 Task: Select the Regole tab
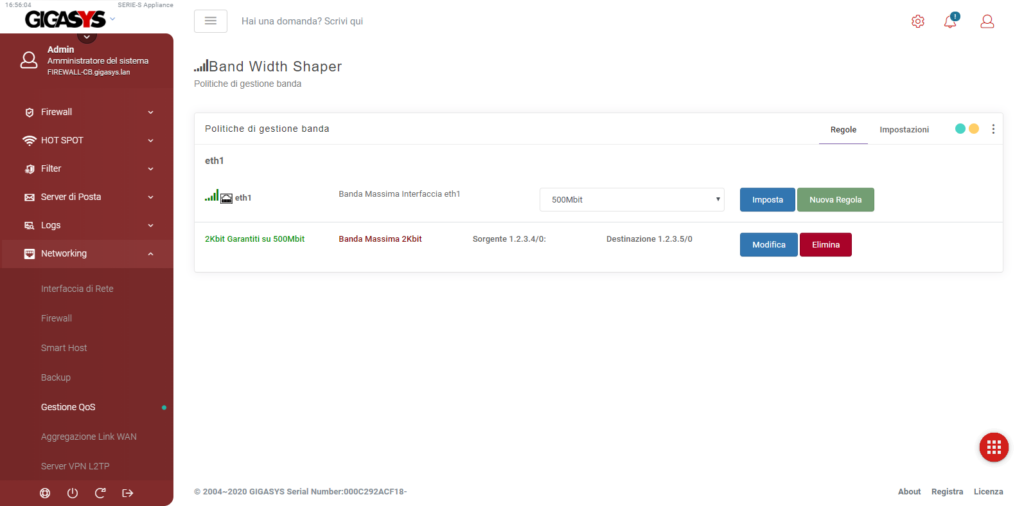click(x=843, y=130)
